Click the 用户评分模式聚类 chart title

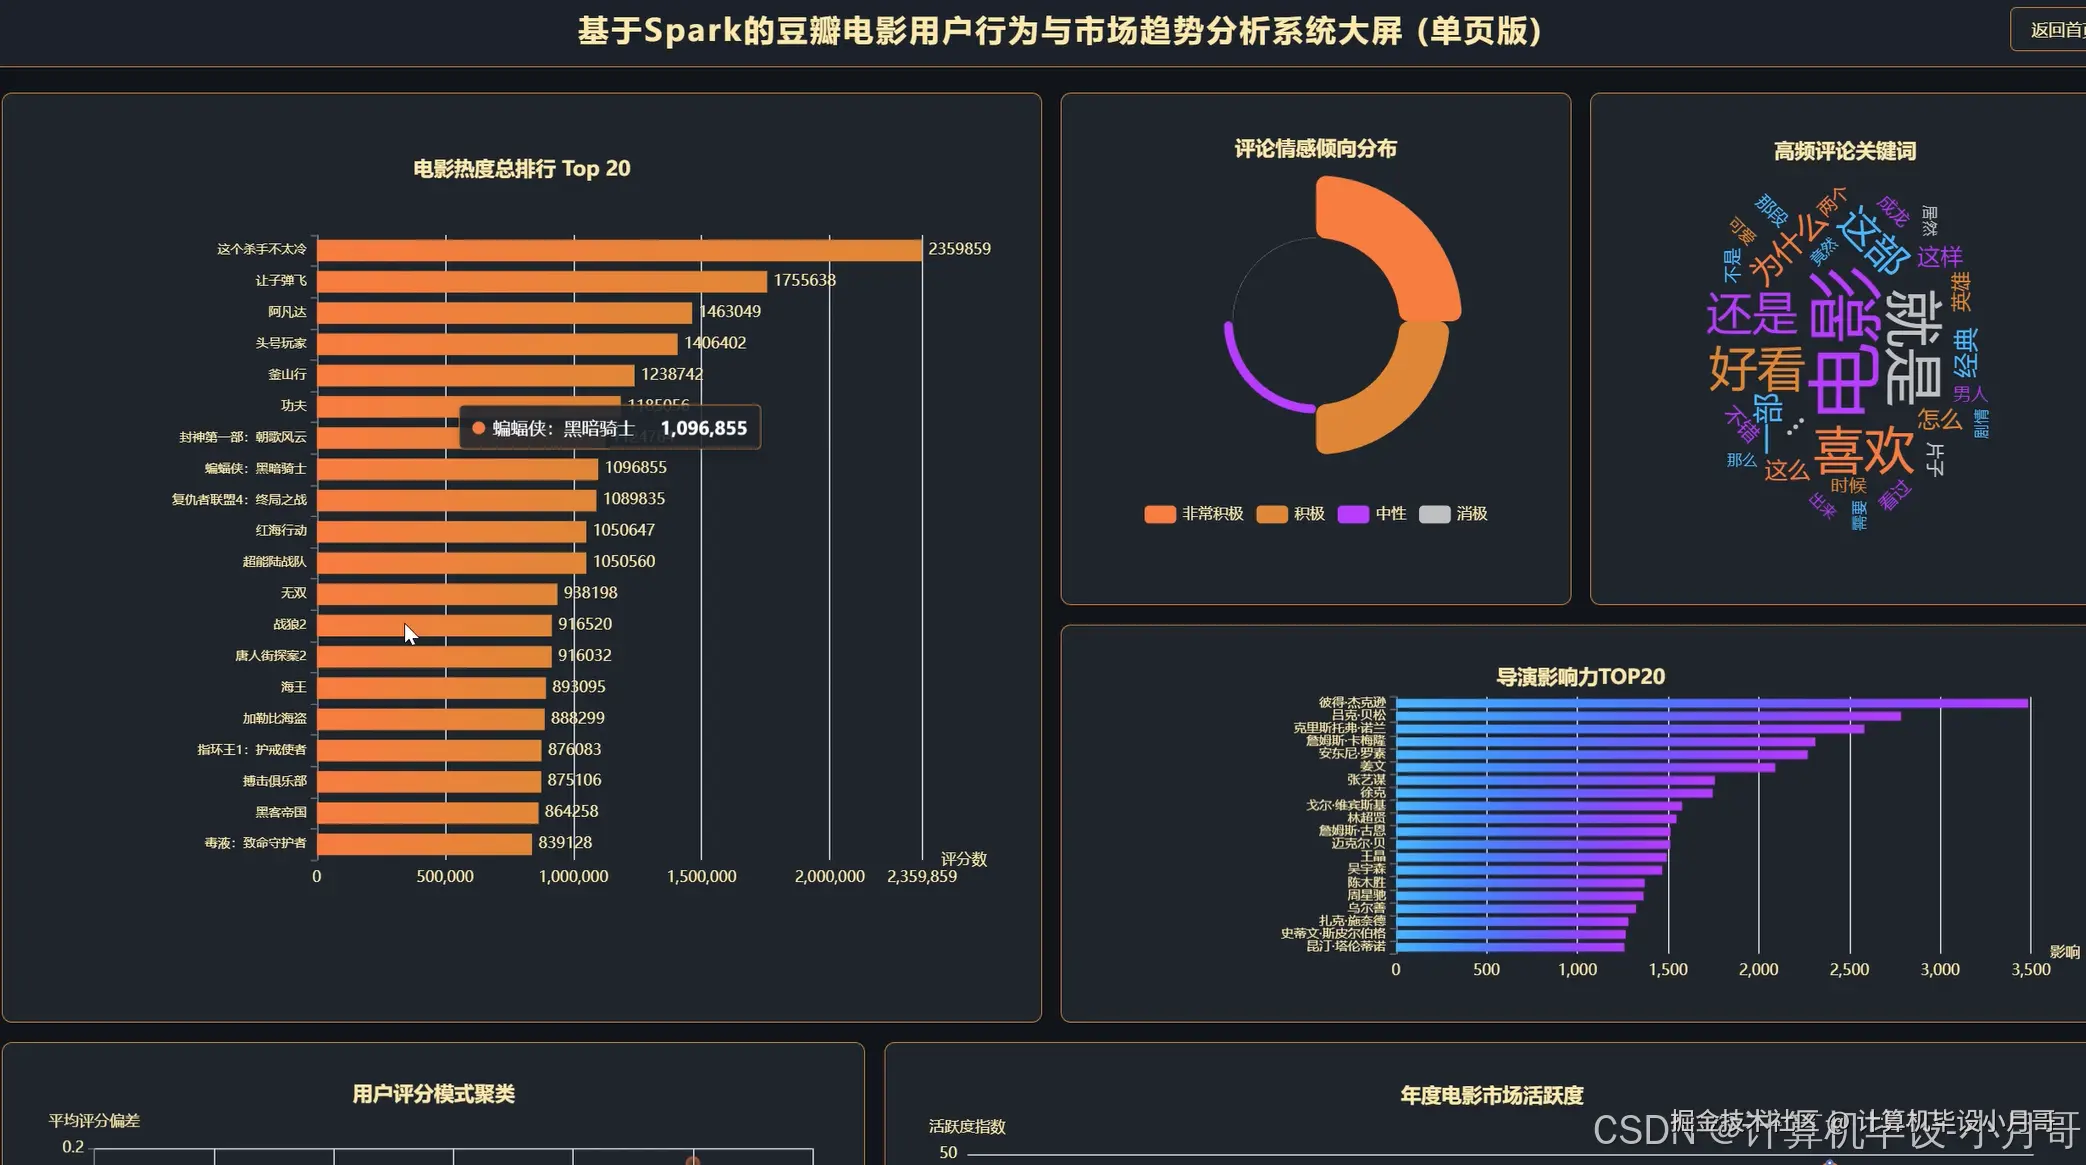[x=433, y=1094]
